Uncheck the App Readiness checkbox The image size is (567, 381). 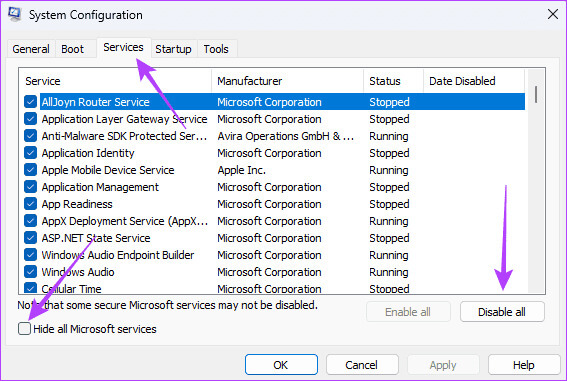(30, 204)
